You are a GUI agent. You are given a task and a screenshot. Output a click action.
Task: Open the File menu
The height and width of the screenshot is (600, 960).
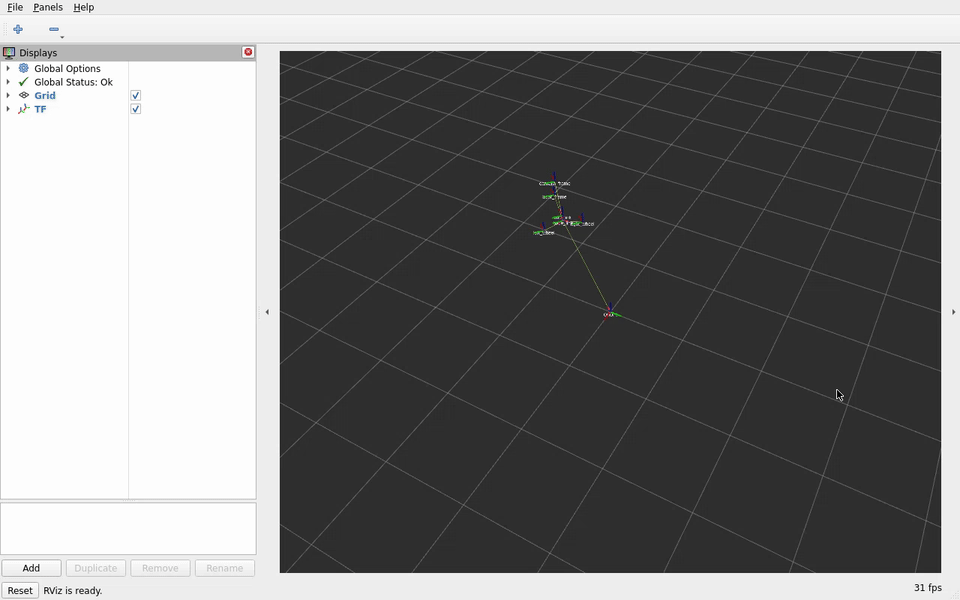coord(15,7)
